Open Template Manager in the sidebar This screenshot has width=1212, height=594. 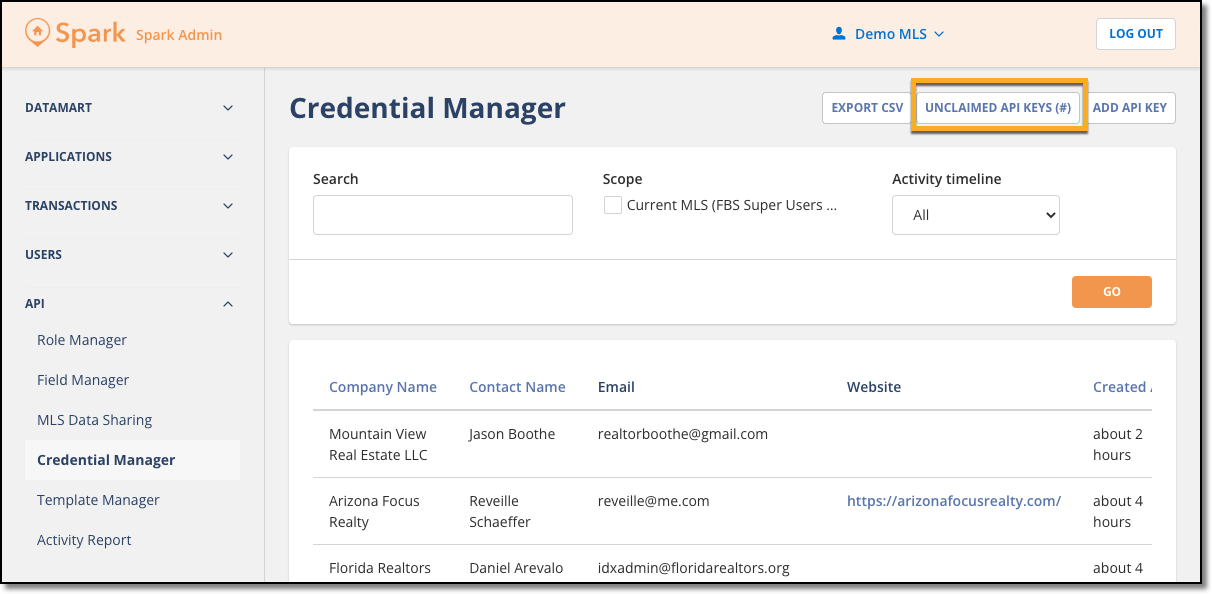98,500
